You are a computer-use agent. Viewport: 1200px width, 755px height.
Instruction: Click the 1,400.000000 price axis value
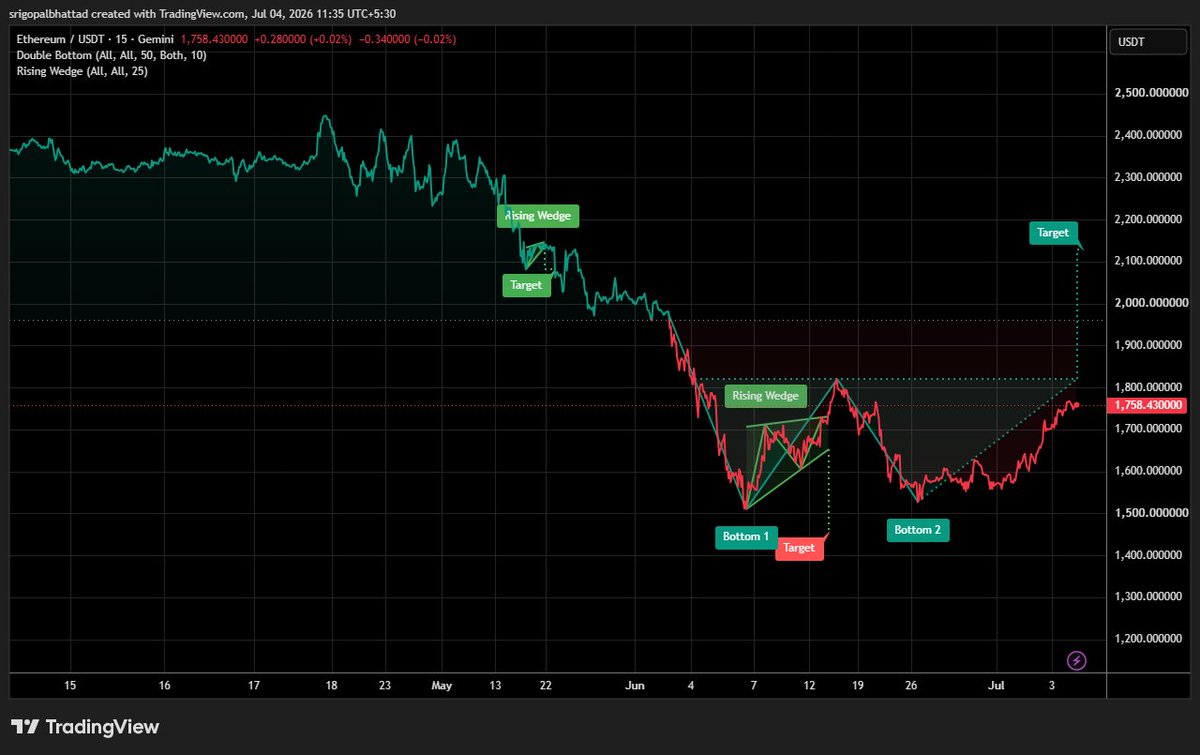tap(1150, 555)
